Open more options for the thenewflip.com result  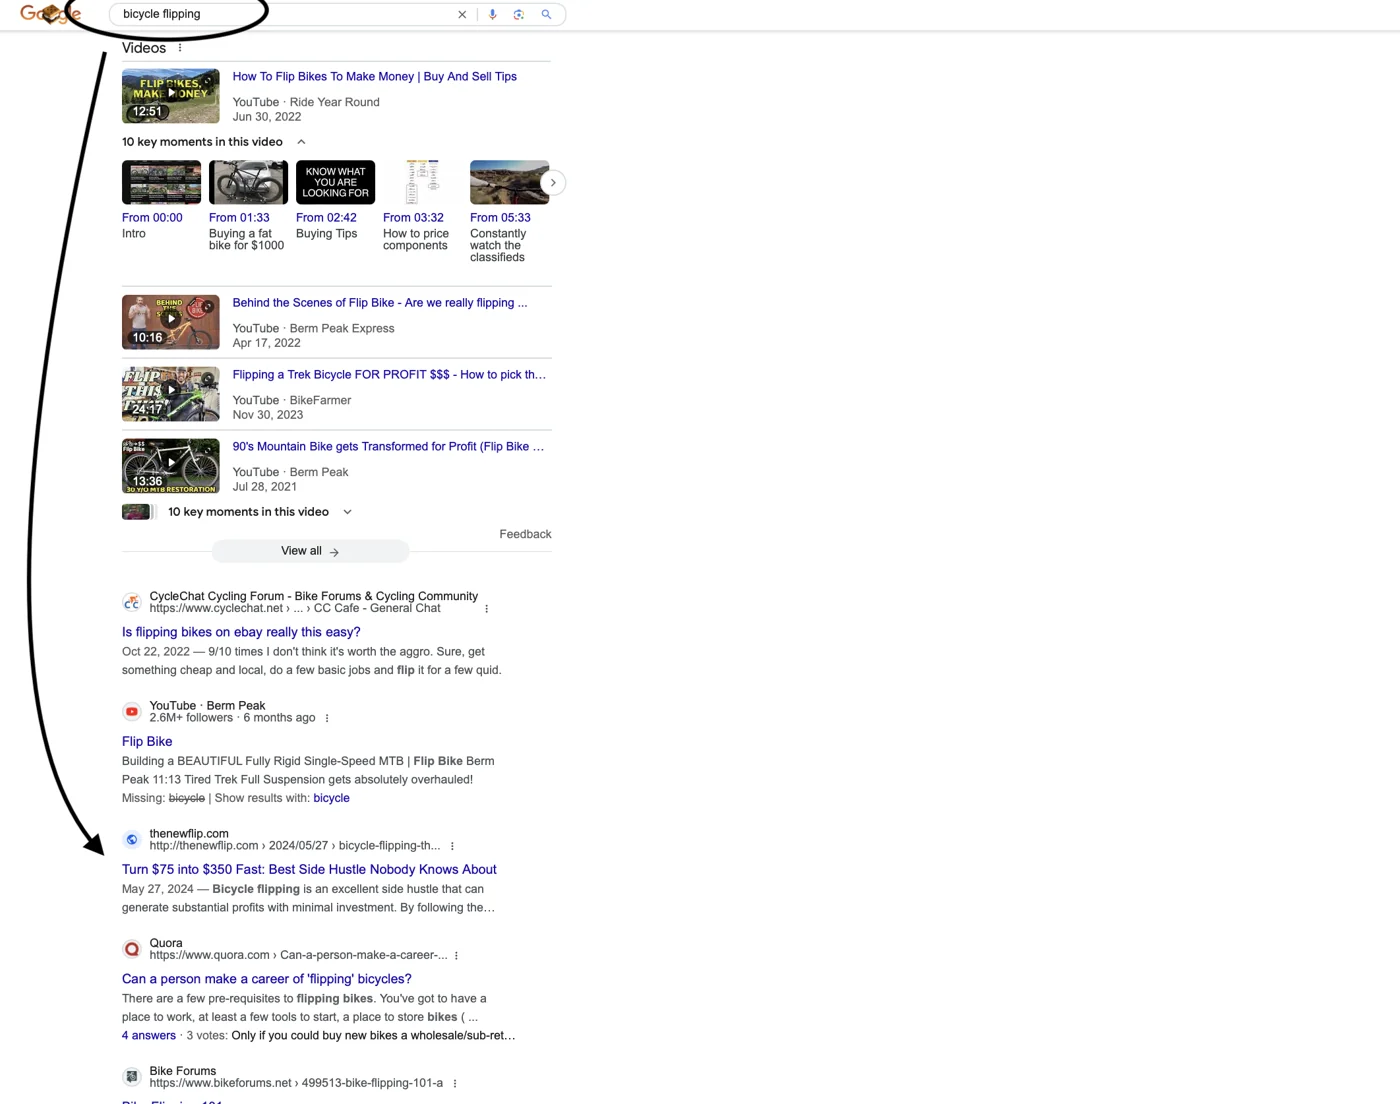tap(452, 846)
